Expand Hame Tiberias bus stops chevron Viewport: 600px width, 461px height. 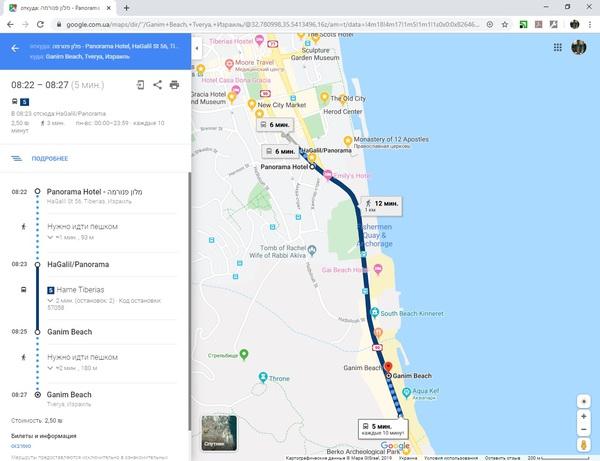pos(50,301)
